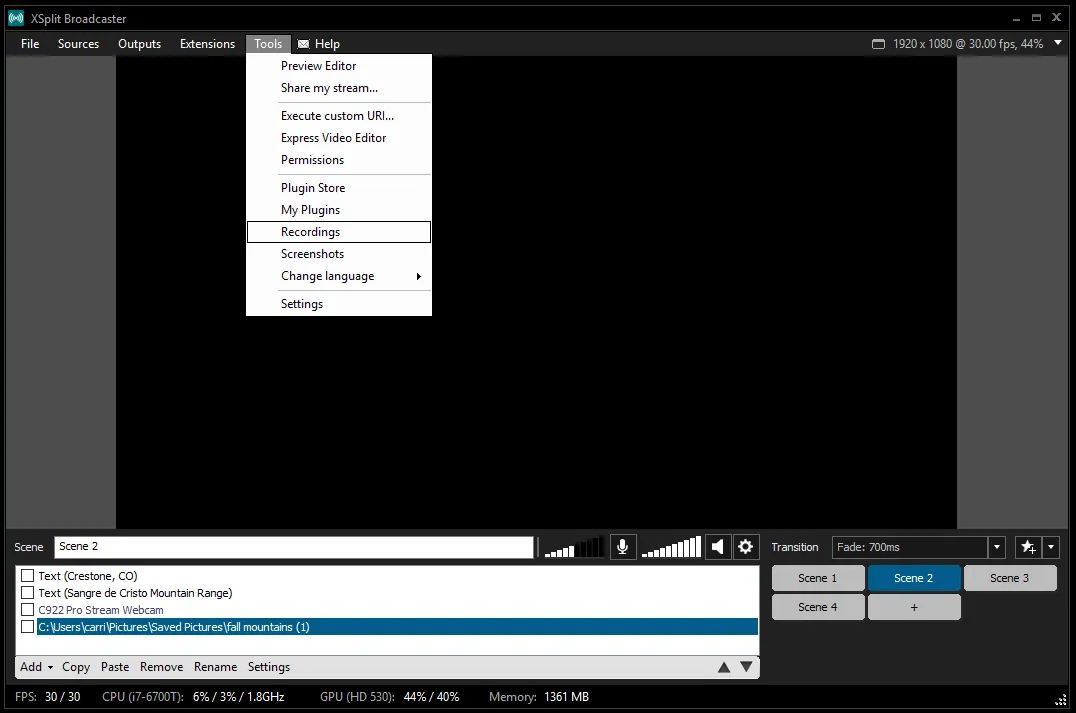Screen dimensions: 1076x713
Task: Open the Add source dropdown
Action: click(x=36, y=667)
